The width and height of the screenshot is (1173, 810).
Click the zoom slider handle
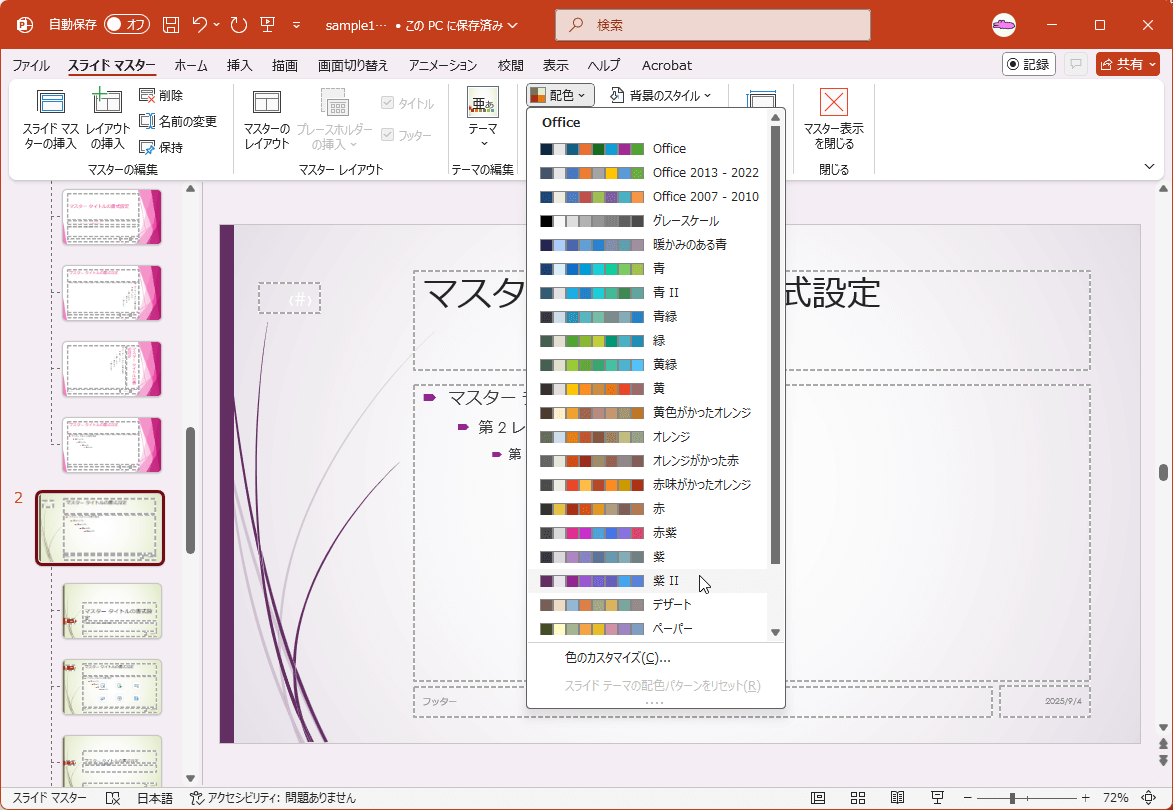click(x=1012, y=798)
